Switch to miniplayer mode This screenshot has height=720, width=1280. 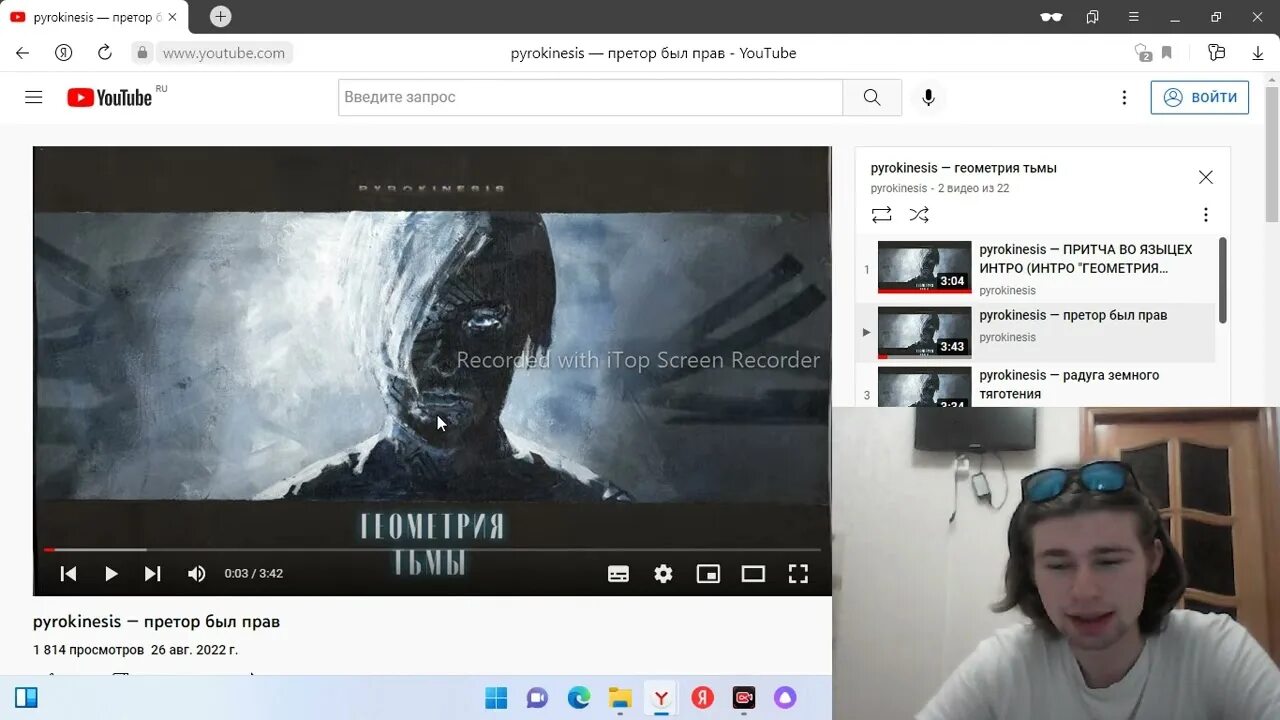708,574
